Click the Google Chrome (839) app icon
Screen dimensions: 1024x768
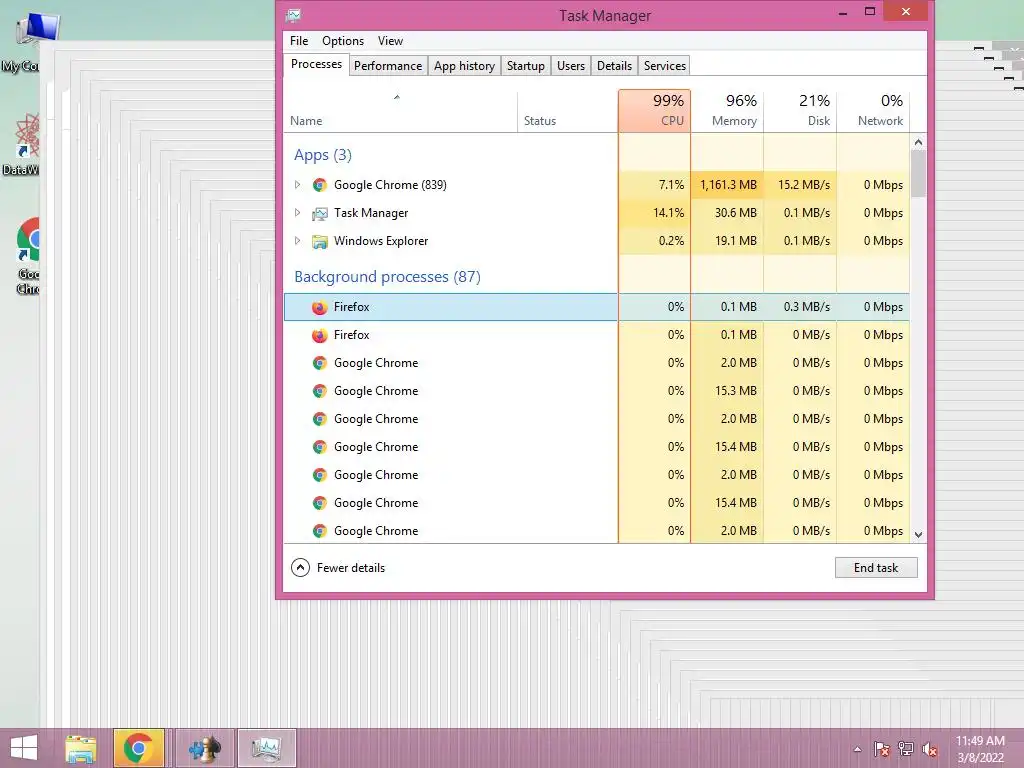[319, 185]
